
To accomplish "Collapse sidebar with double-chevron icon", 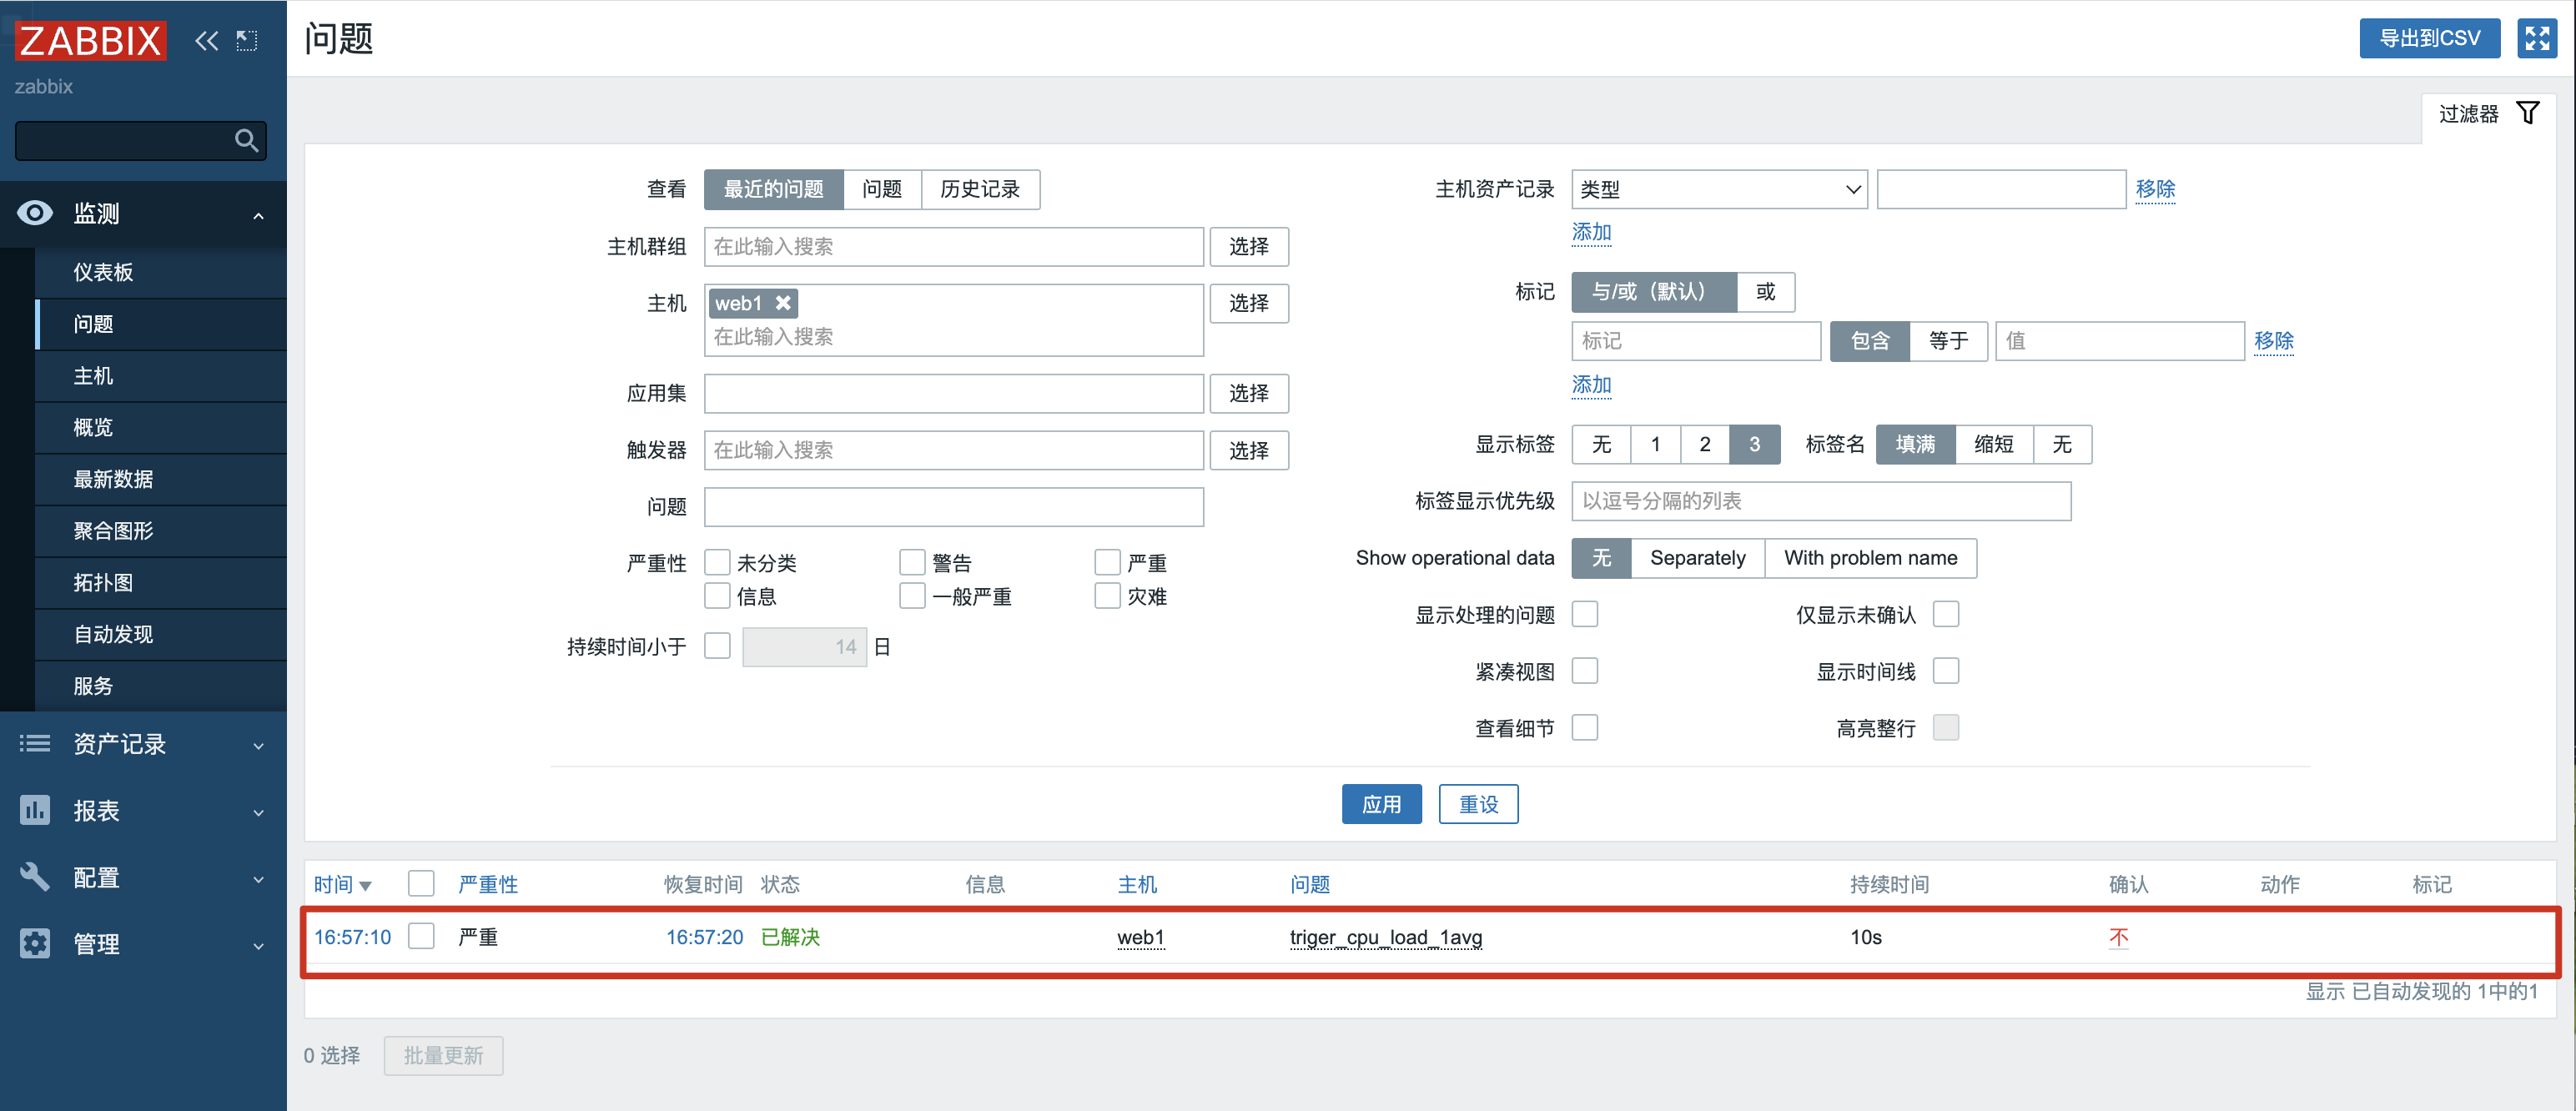I will pyautogui.click(x=207, y=40).
